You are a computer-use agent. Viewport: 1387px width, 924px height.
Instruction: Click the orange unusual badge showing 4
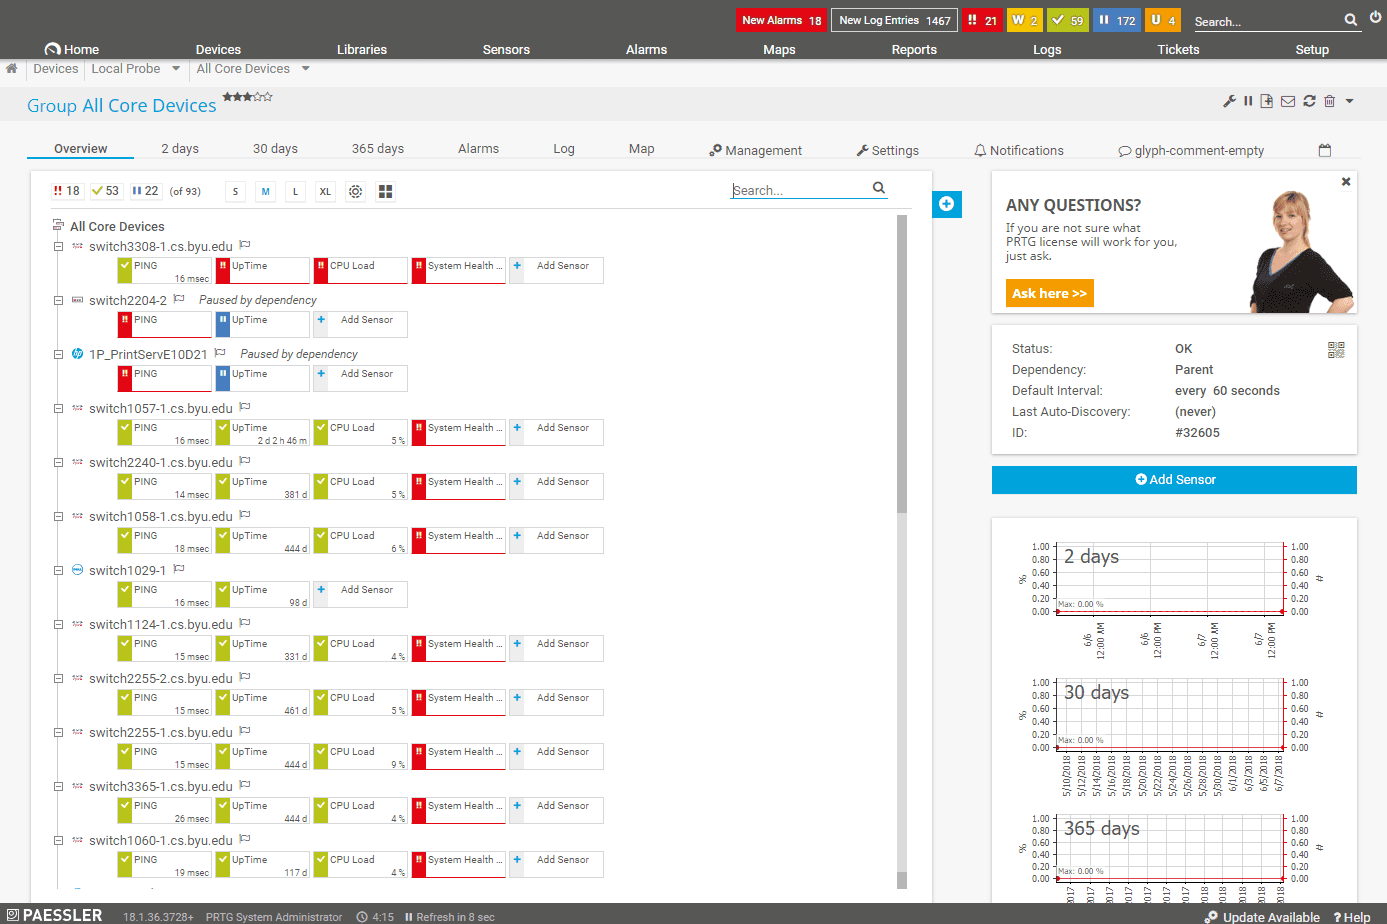pyautogui.click(x=1163, y=20)
